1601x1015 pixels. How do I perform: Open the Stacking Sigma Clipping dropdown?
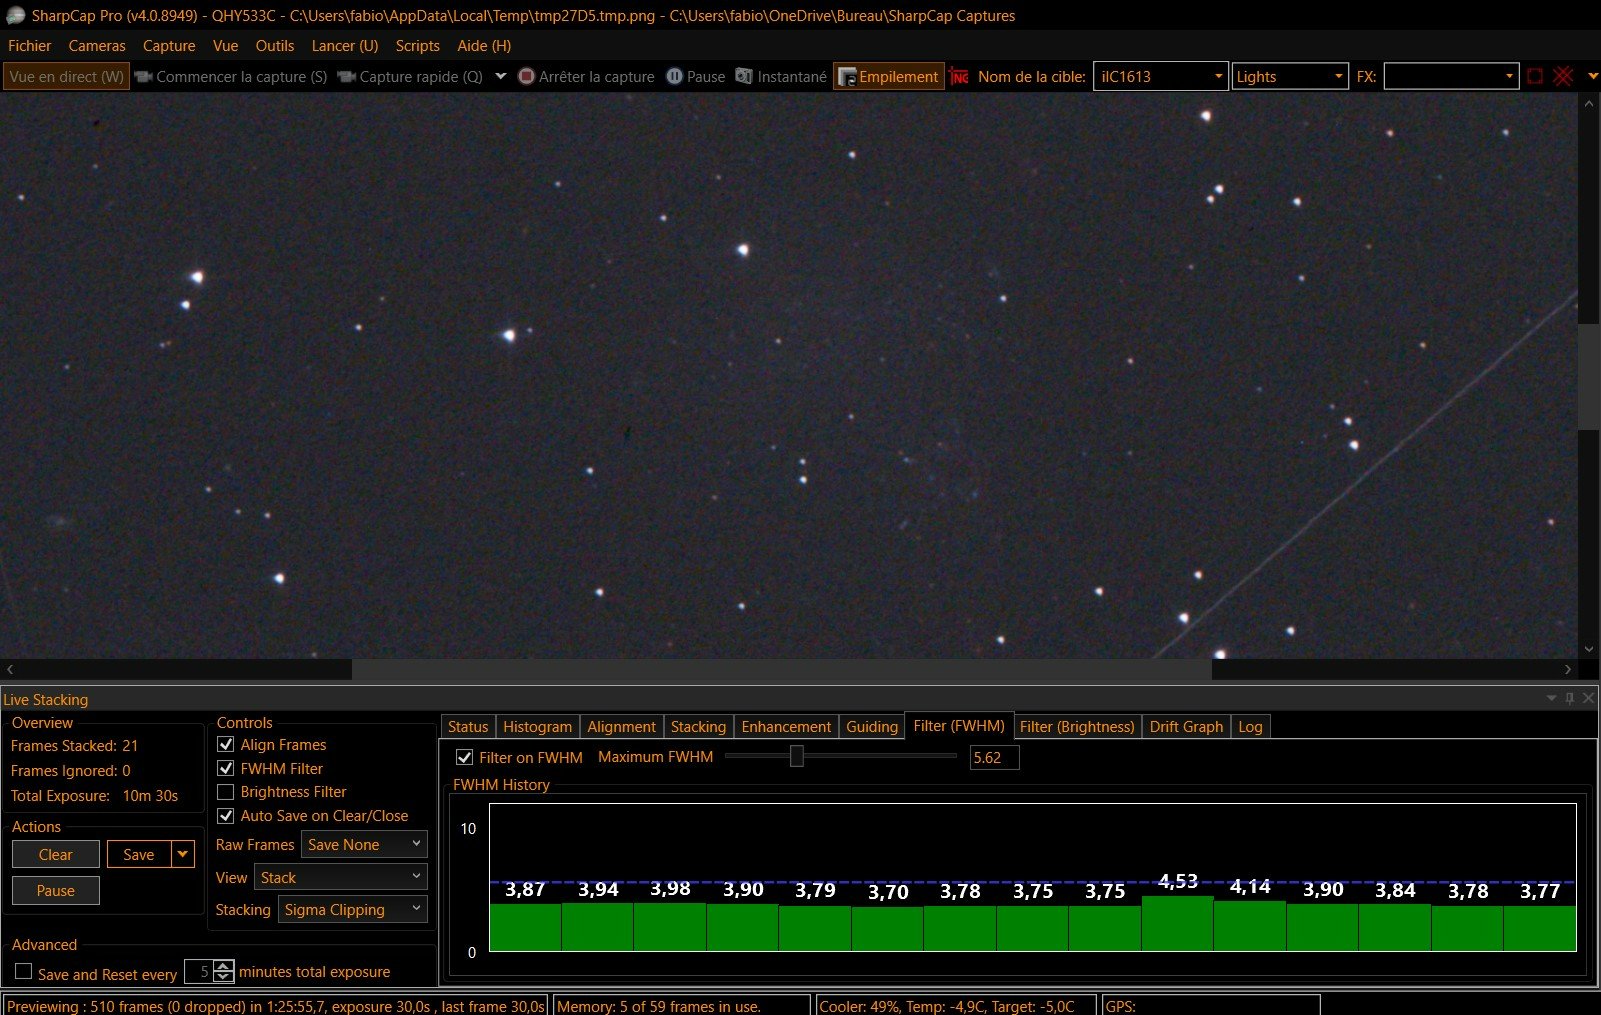tap(352, 910)
